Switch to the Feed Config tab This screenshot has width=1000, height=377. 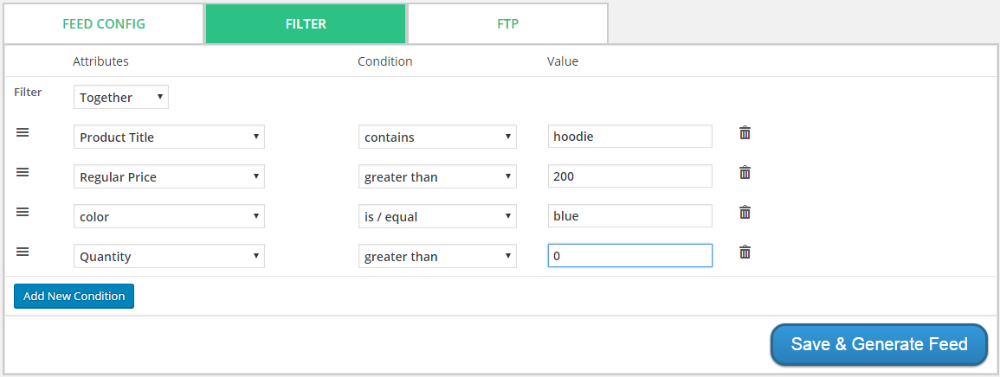pyautogui.click(x=104, y=24)
